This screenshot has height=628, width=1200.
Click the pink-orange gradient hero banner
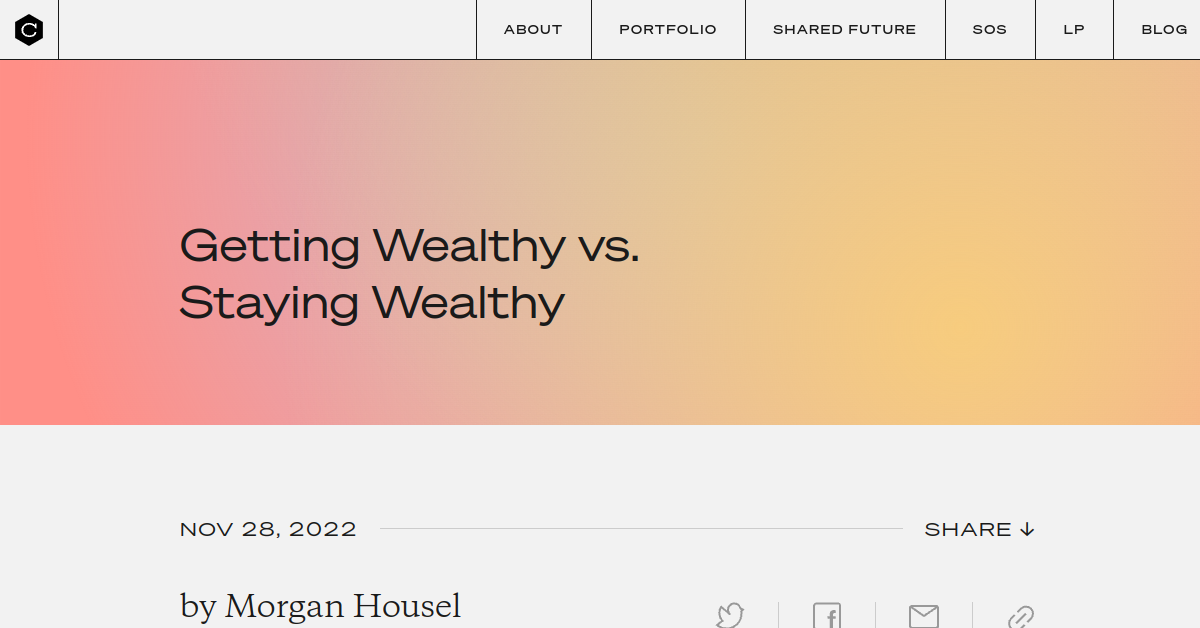600,242
